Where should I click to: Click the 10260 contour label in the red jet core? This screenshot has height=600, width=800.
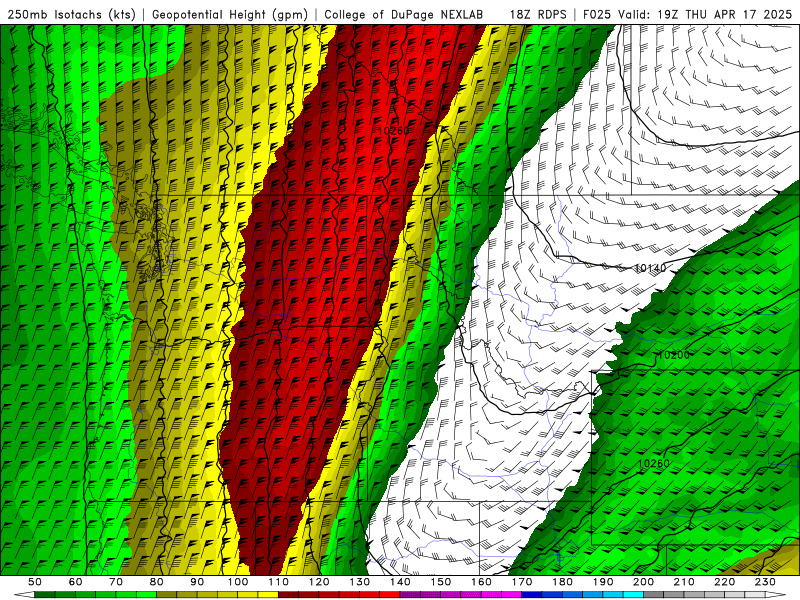393,131
